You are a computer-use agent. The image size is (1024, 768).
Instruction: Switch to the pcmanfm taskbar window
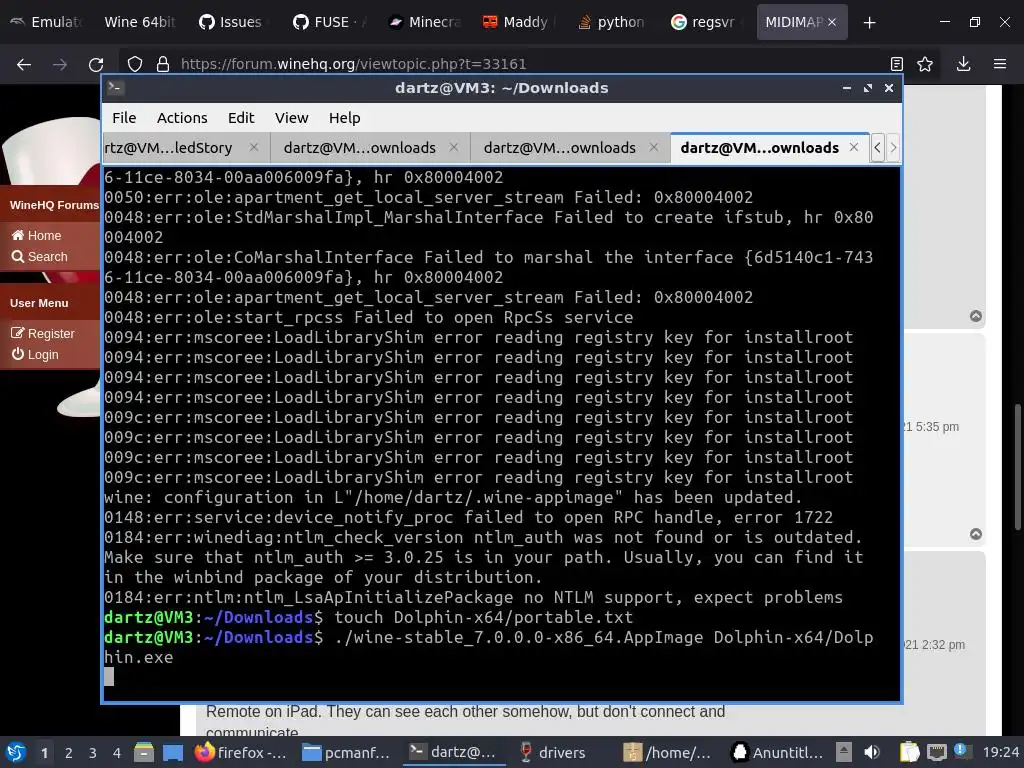point(346,752)
